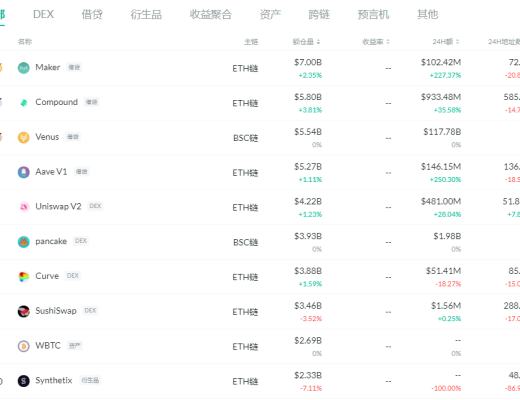The image size is (520, 400).
Task: Click the category tag beside WBTC
Action: tap(74, 345)
